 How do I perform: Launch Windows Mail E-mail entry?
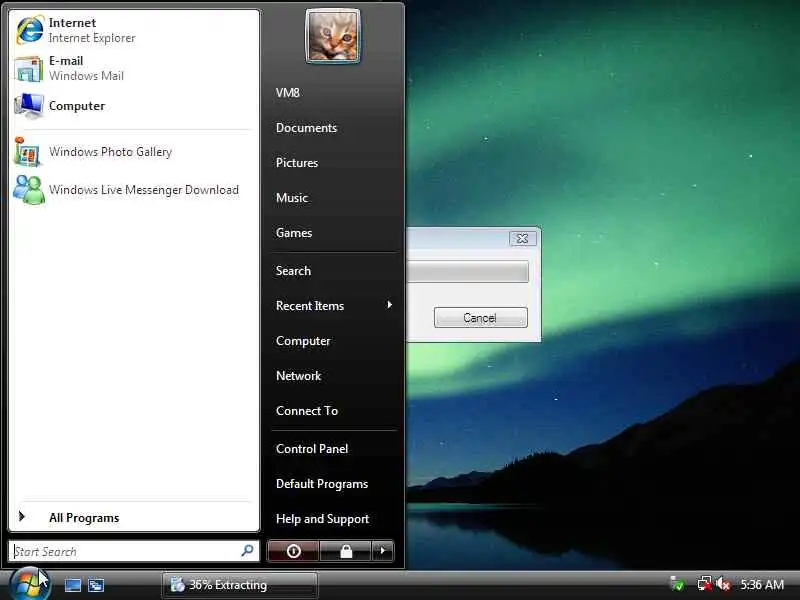click(x=134, y=68)
